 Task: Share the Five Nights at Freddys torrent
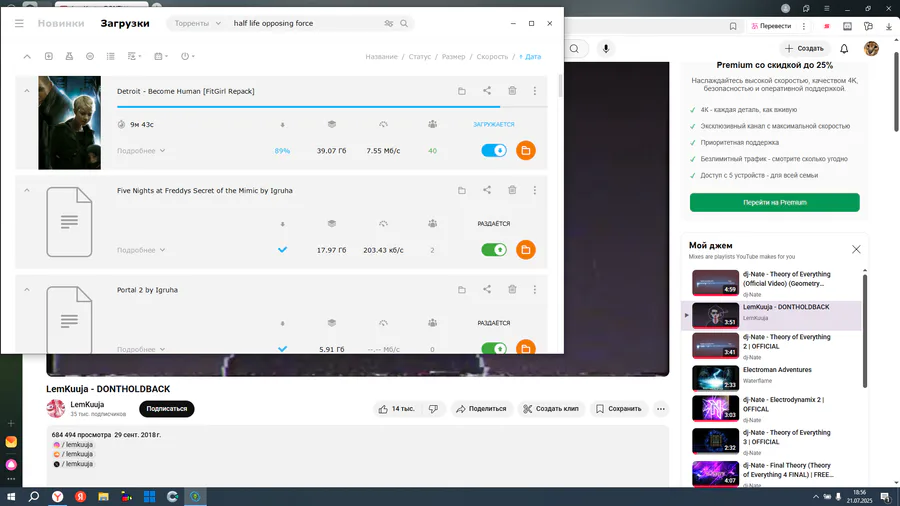click(487, 189)
